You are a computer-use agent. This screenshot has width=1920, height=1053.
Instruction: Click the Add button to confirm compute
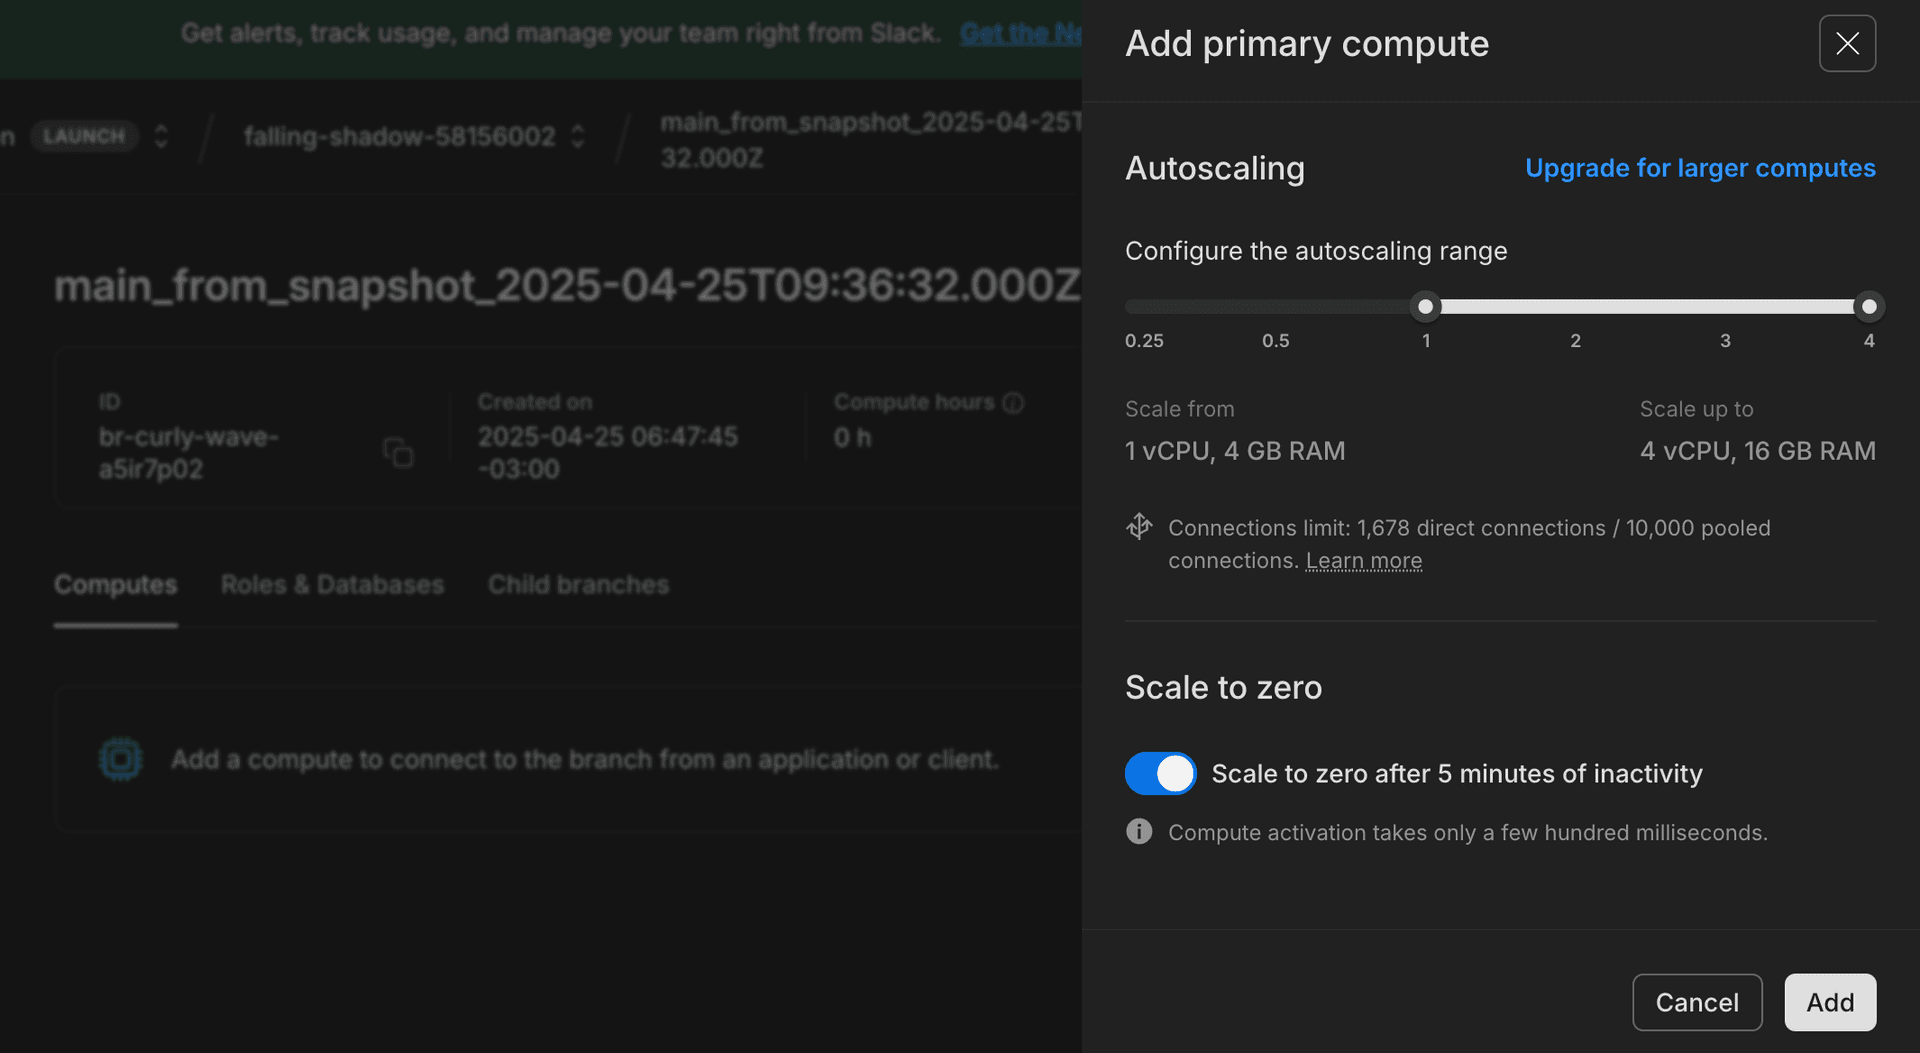tap(1830, 1002)
